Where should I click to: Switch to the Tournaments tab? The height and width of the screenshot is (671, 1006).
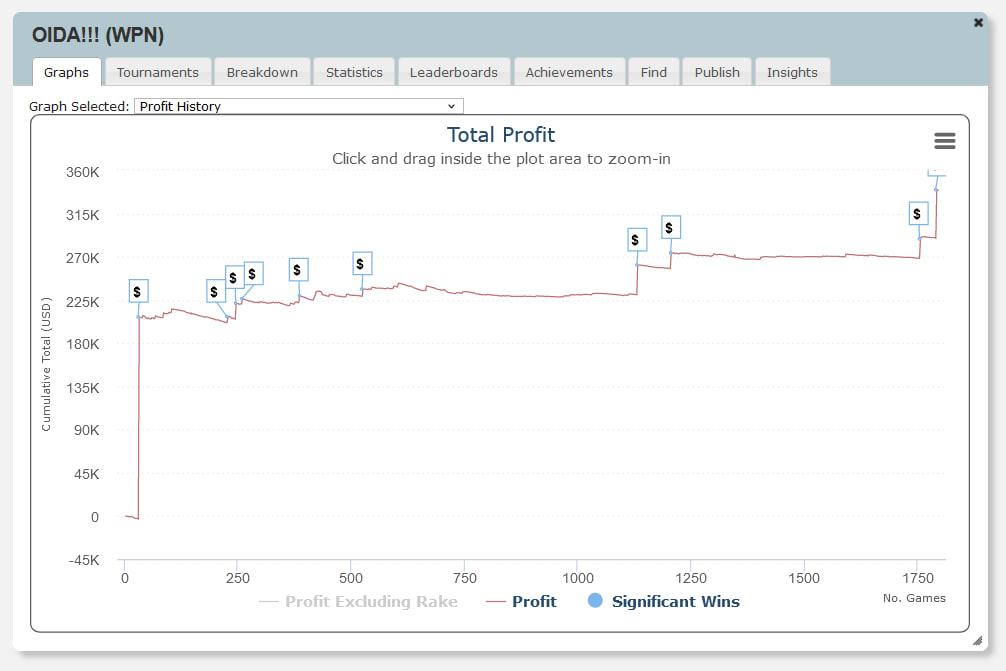[158, 72]
